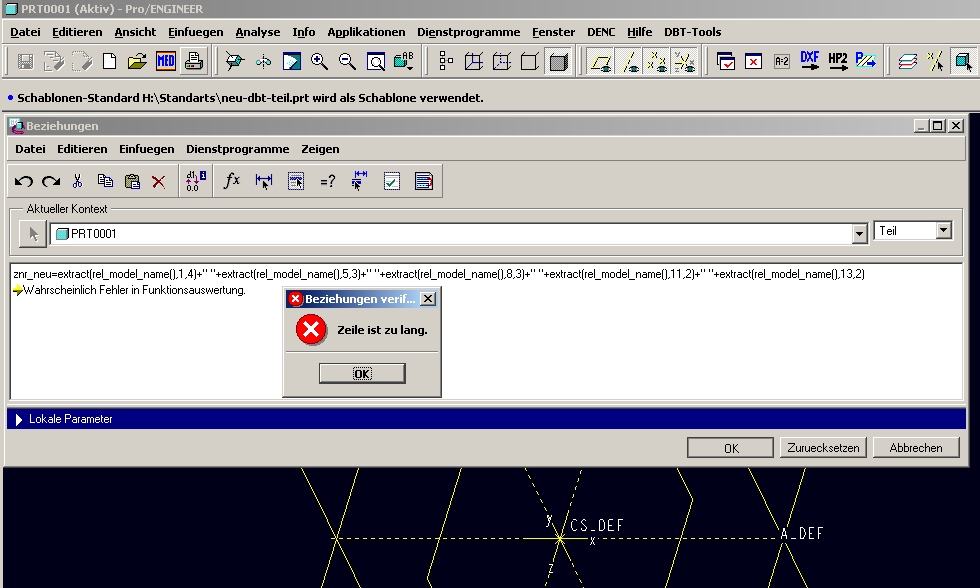This screenshot has width=980, height=588.
Task: Click OK in the error dialog
Action: 362,374
